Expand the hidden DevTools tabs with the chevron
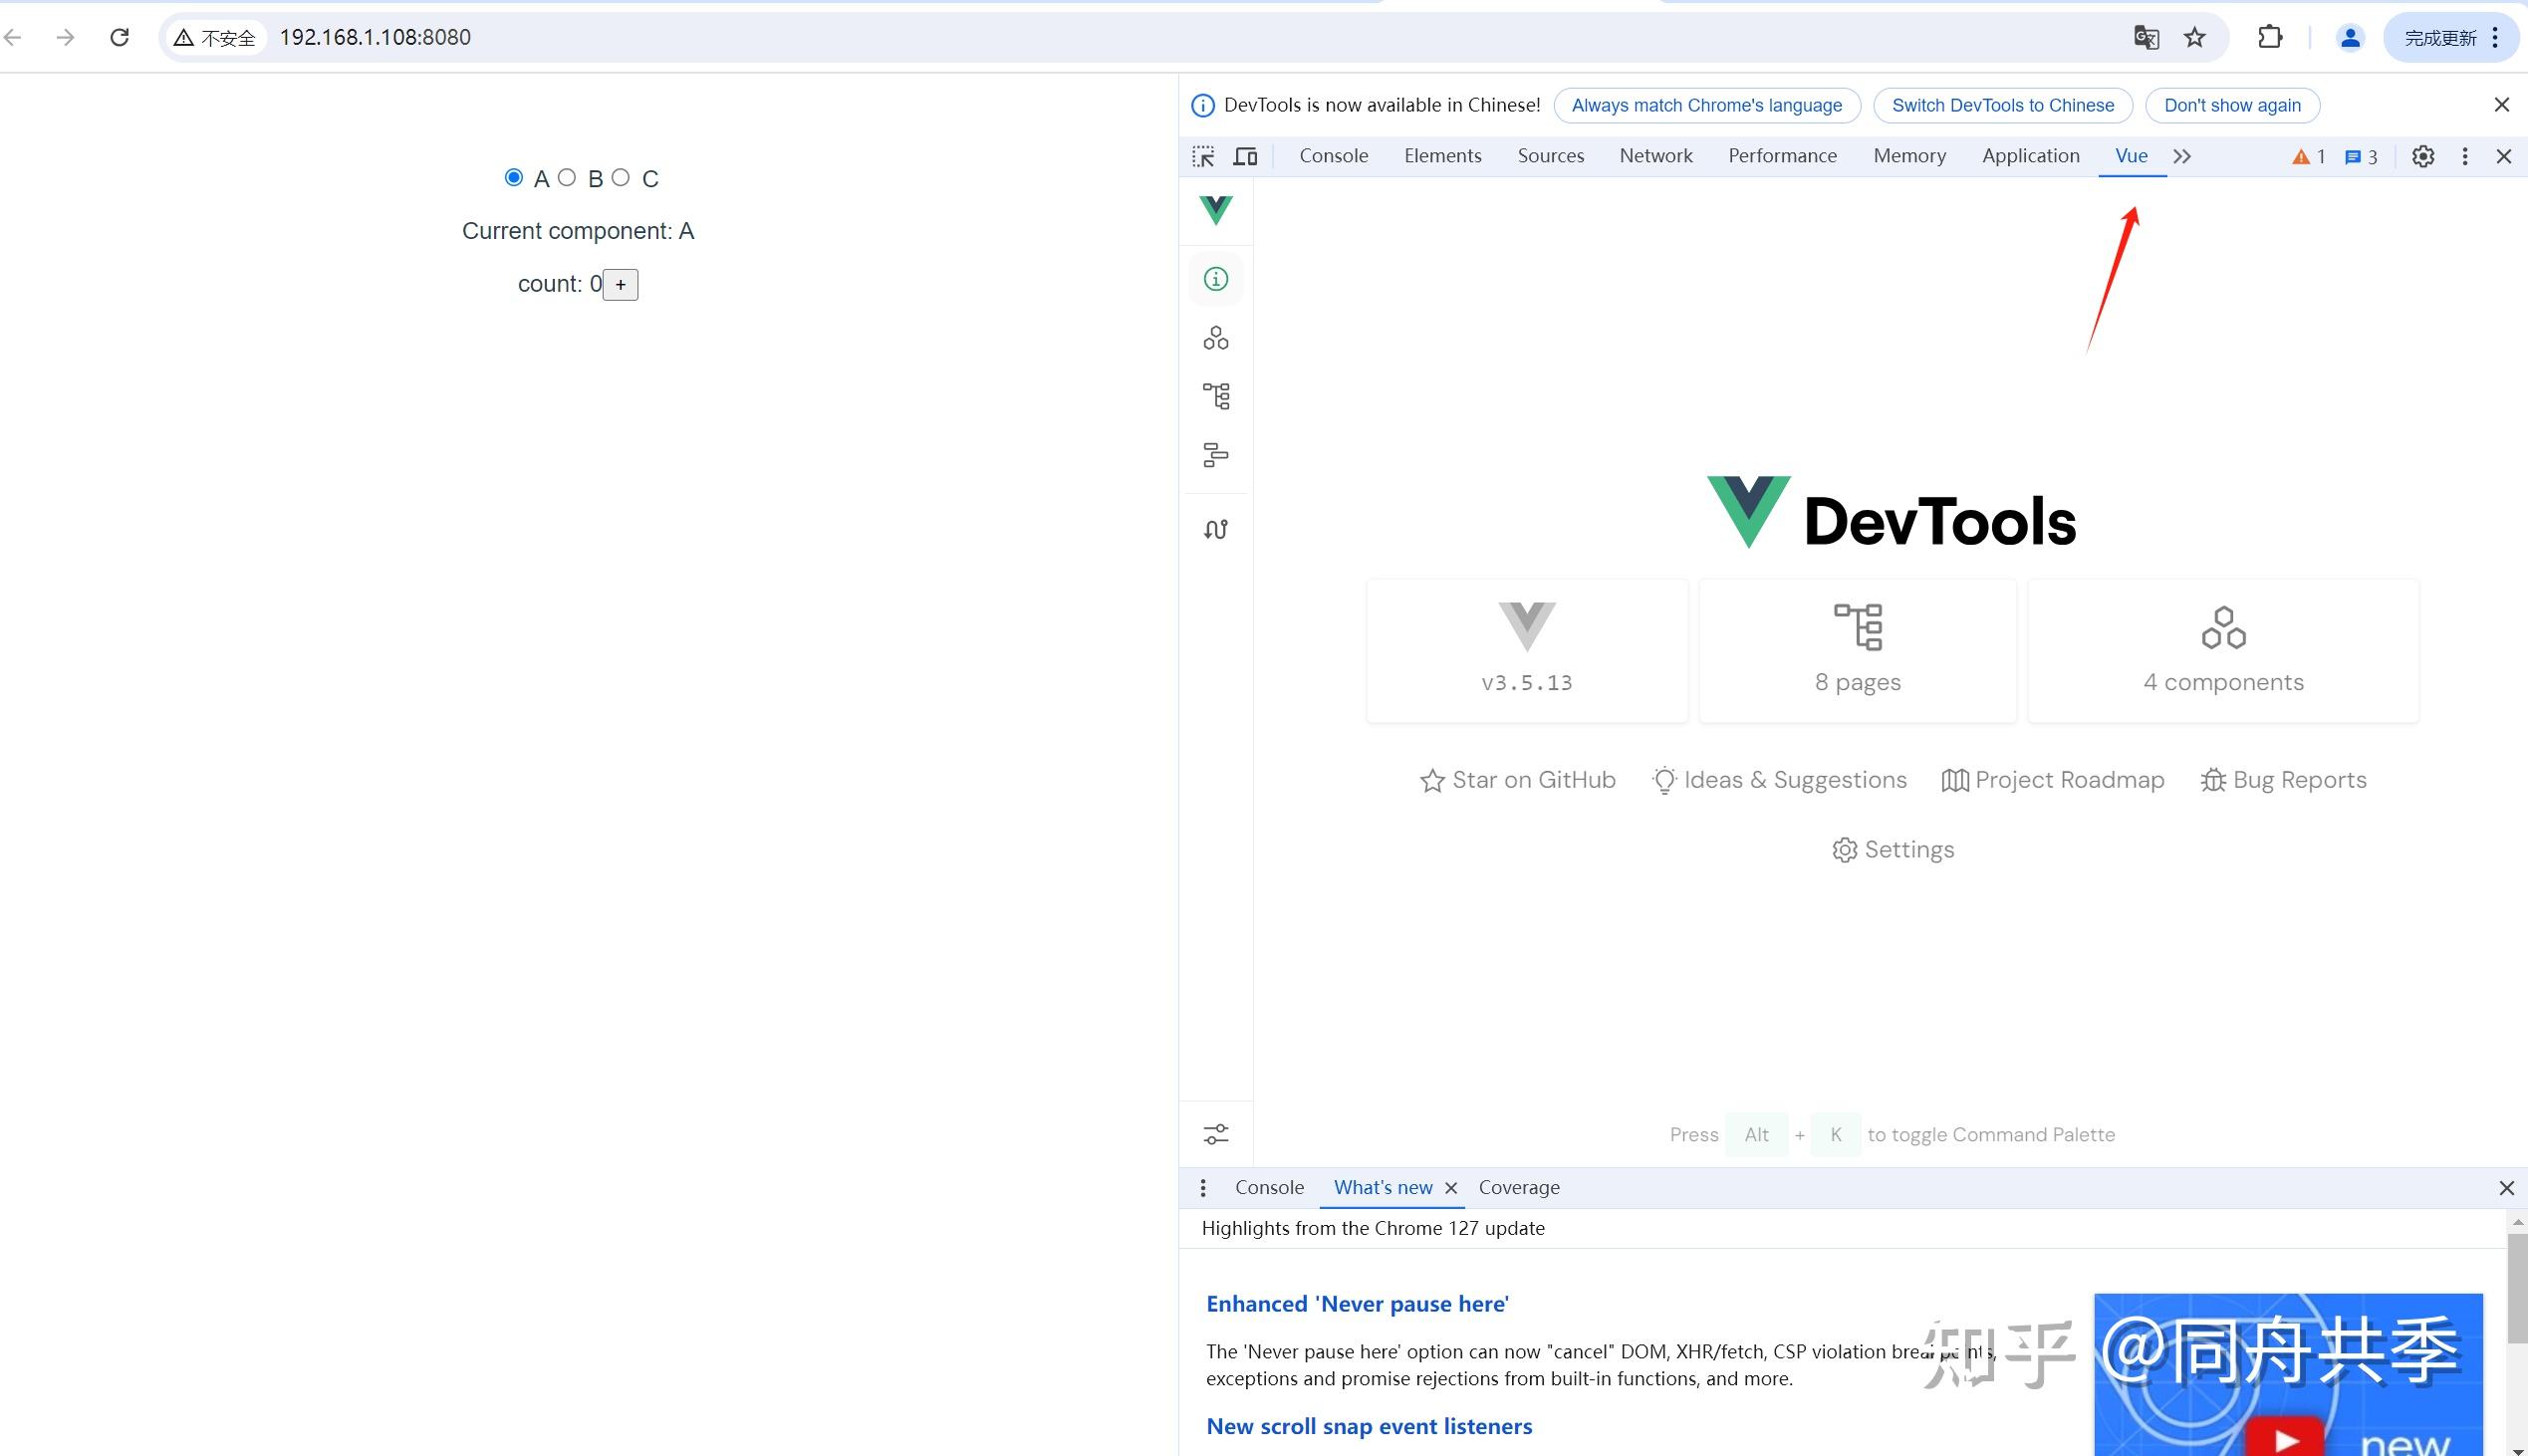The image size is (2528, 1456). (2183, 156)
